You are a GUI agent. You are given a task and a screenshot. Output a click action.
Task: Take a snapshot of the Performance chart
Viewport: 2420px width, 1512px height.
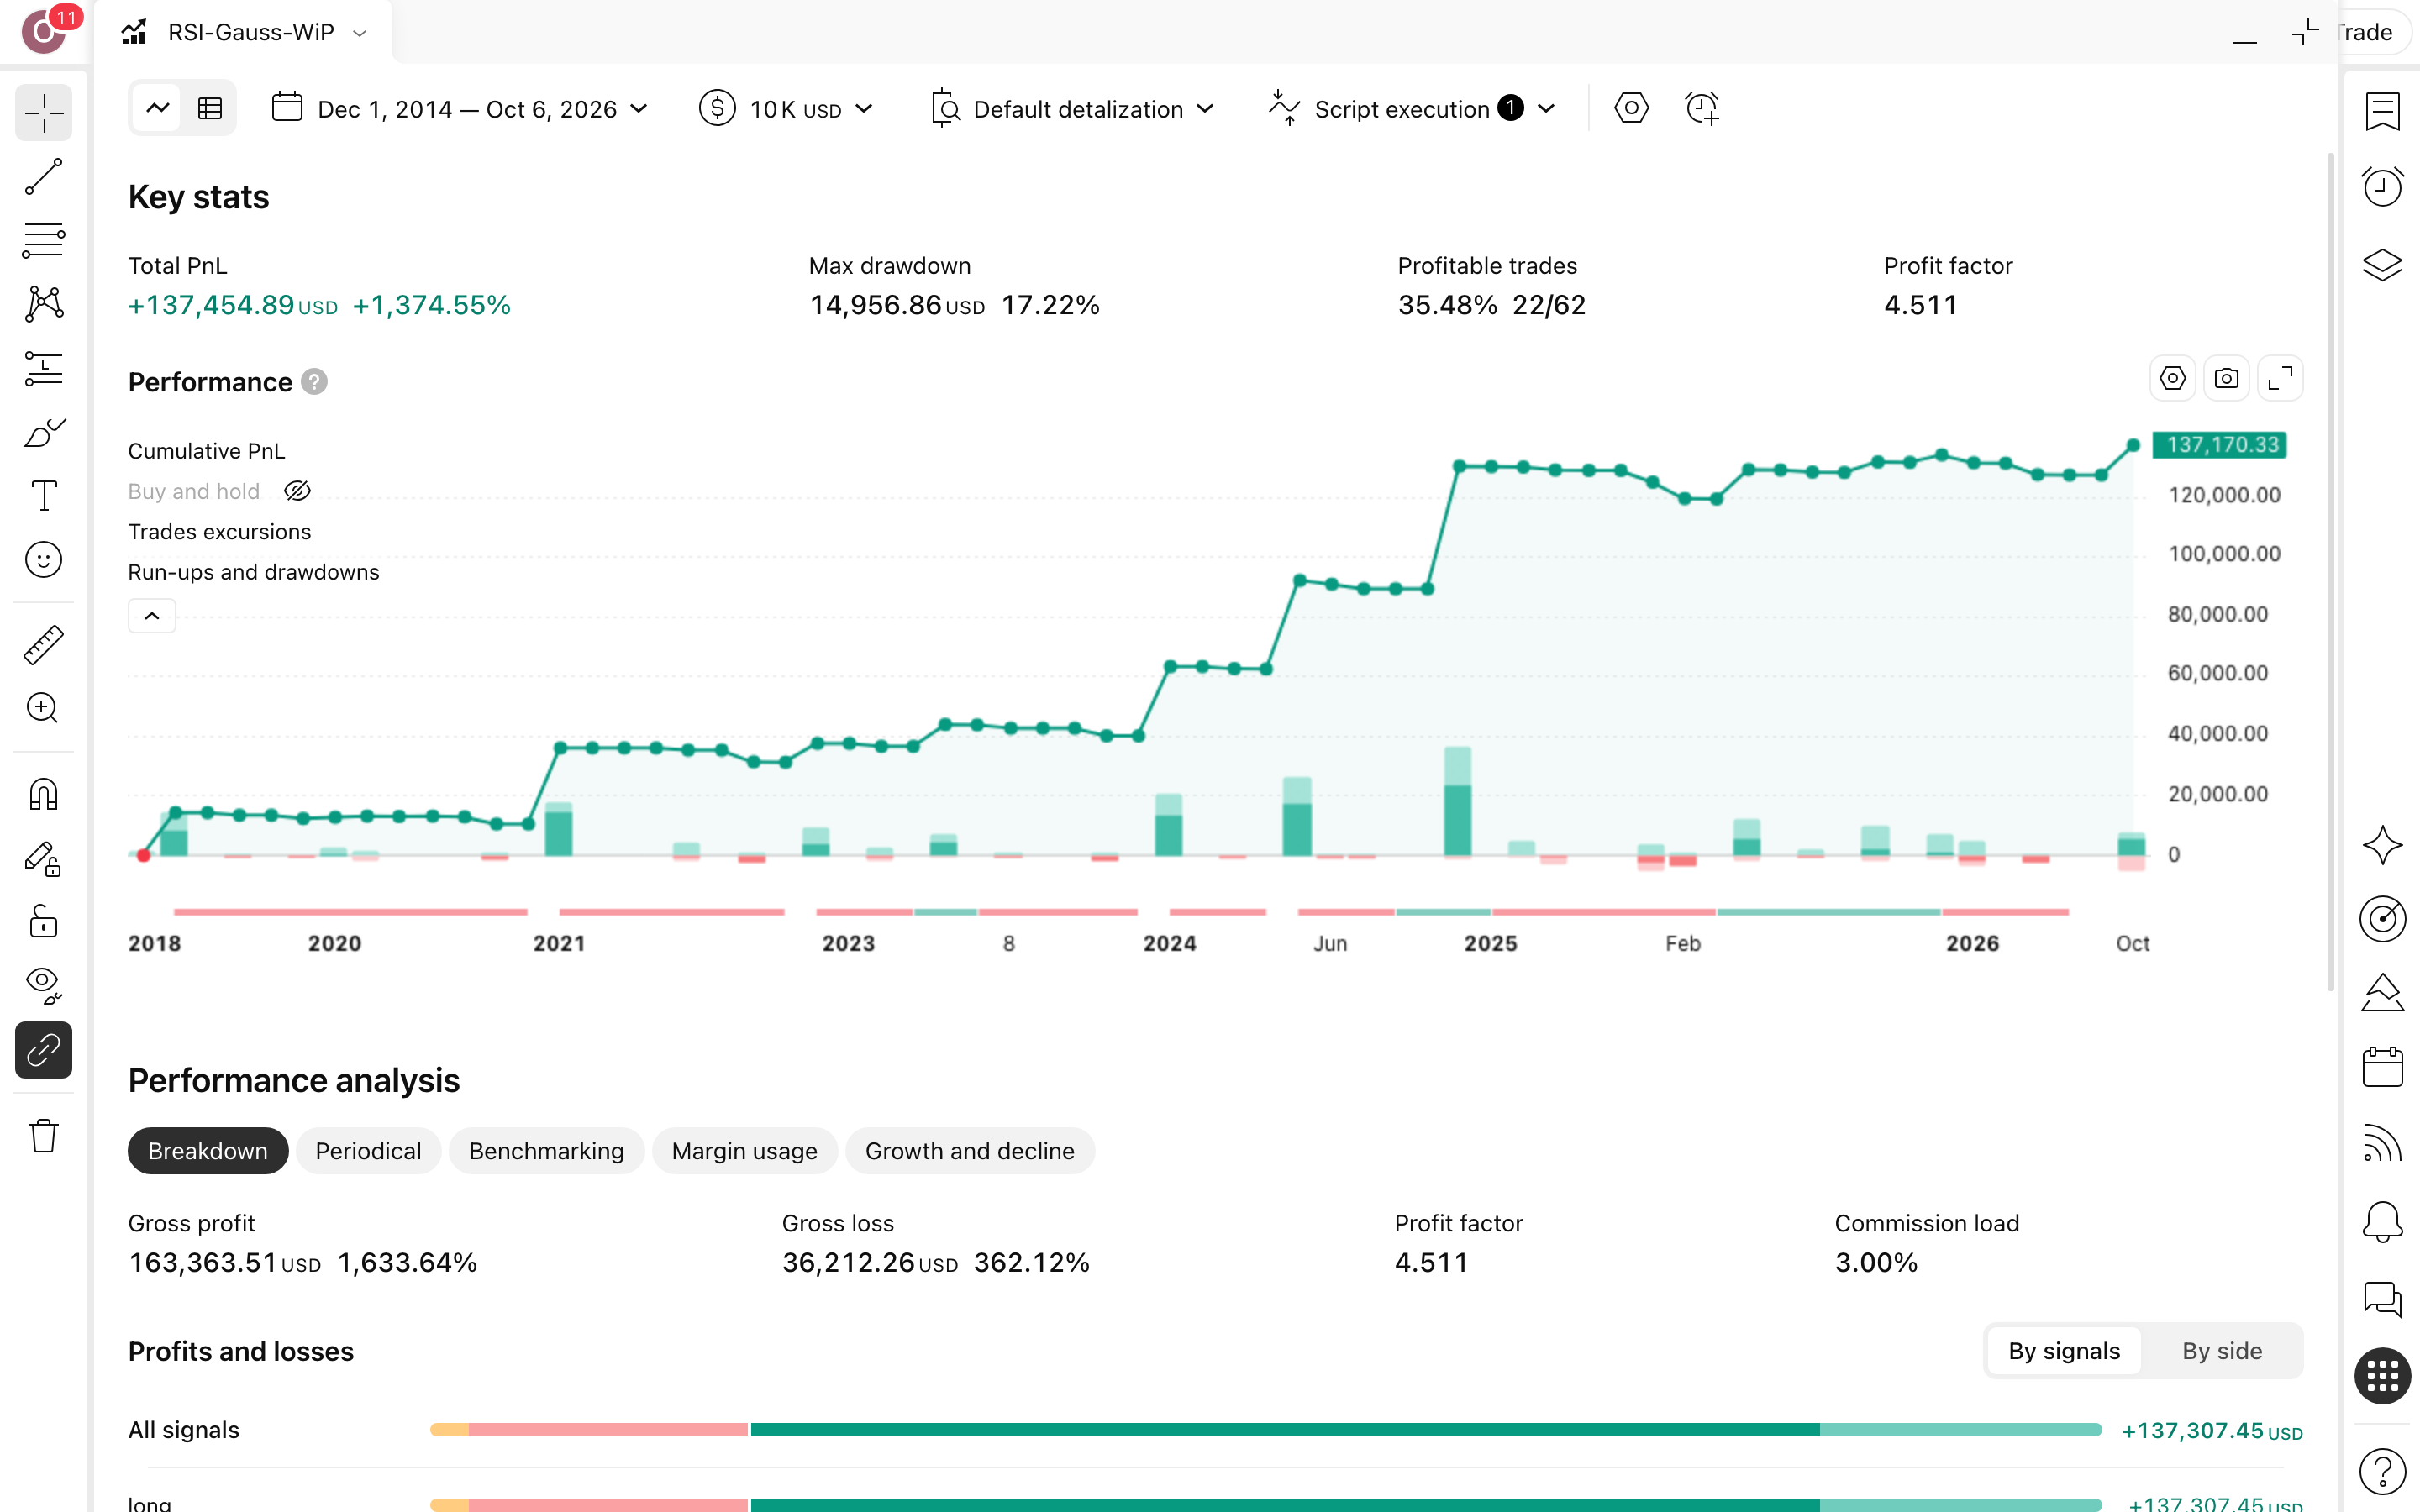tap(2226, 379)
